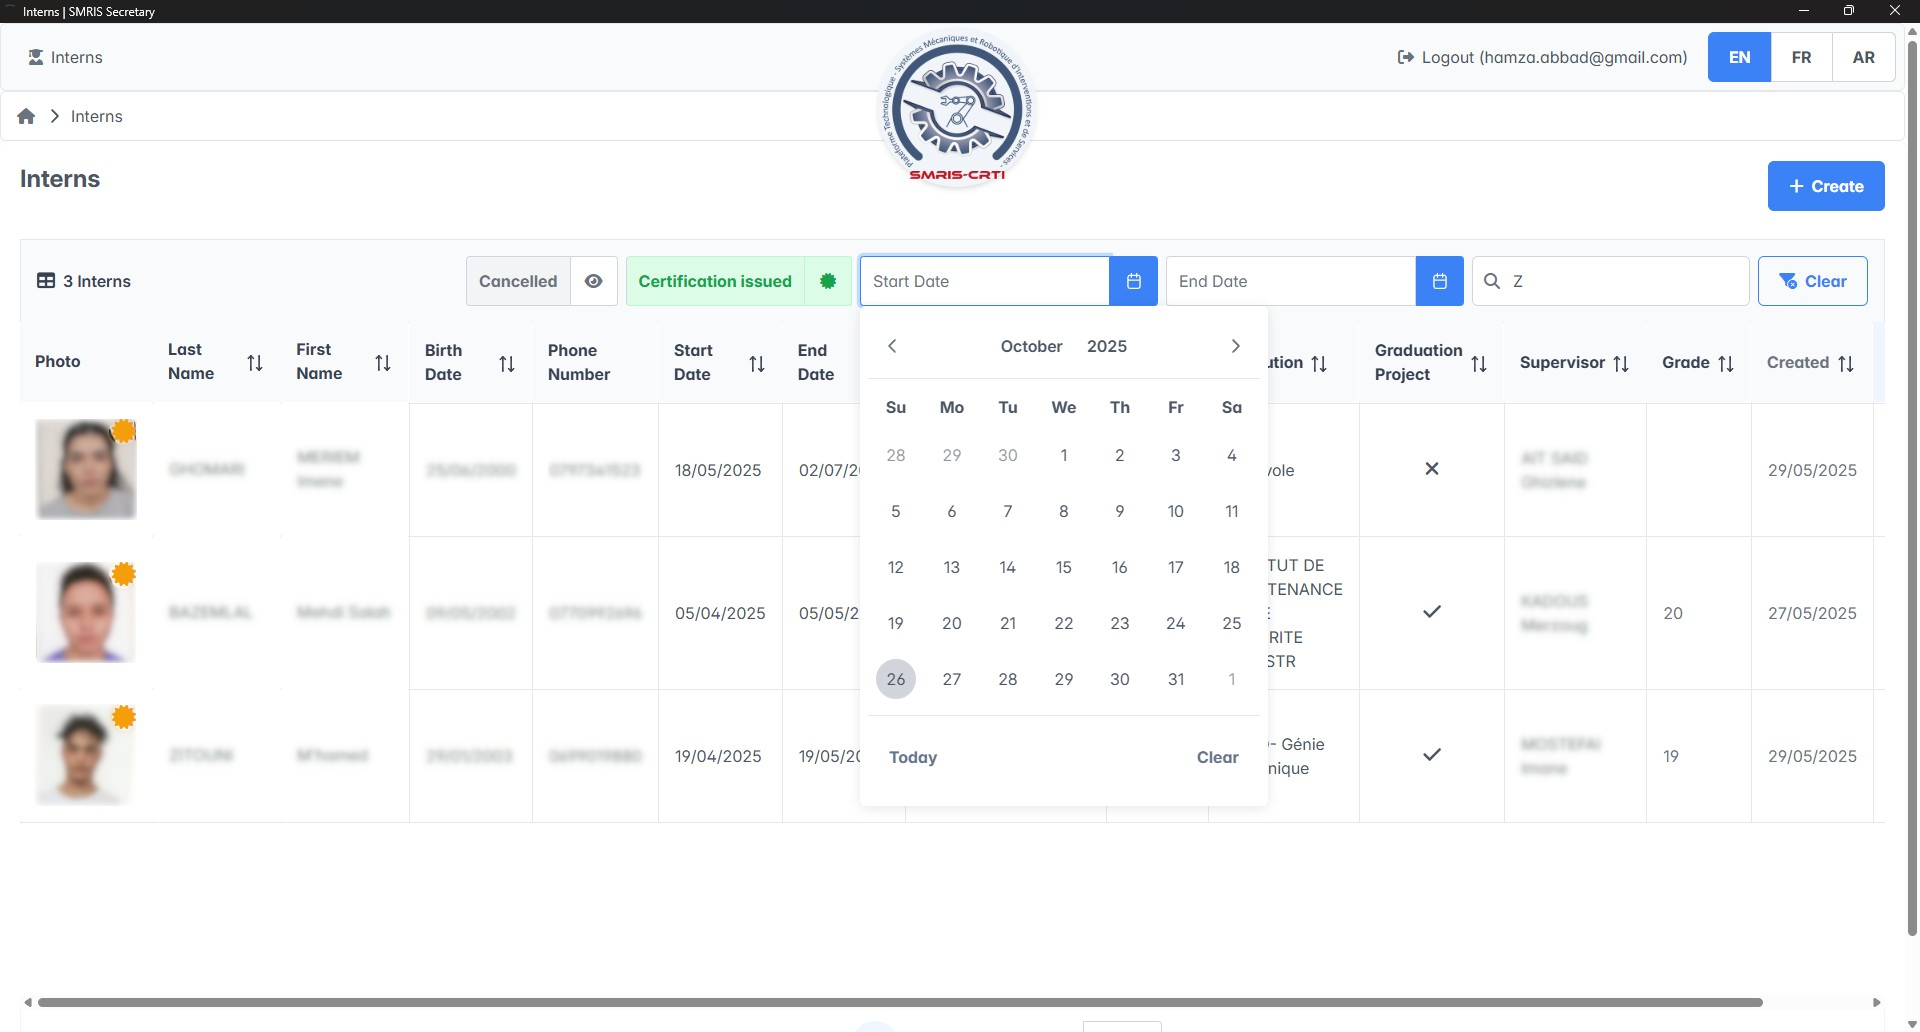The height and width of the screenshot is (1032, 1920).
Task: Focus the Start Date input field
Action: tap(985, 281)
